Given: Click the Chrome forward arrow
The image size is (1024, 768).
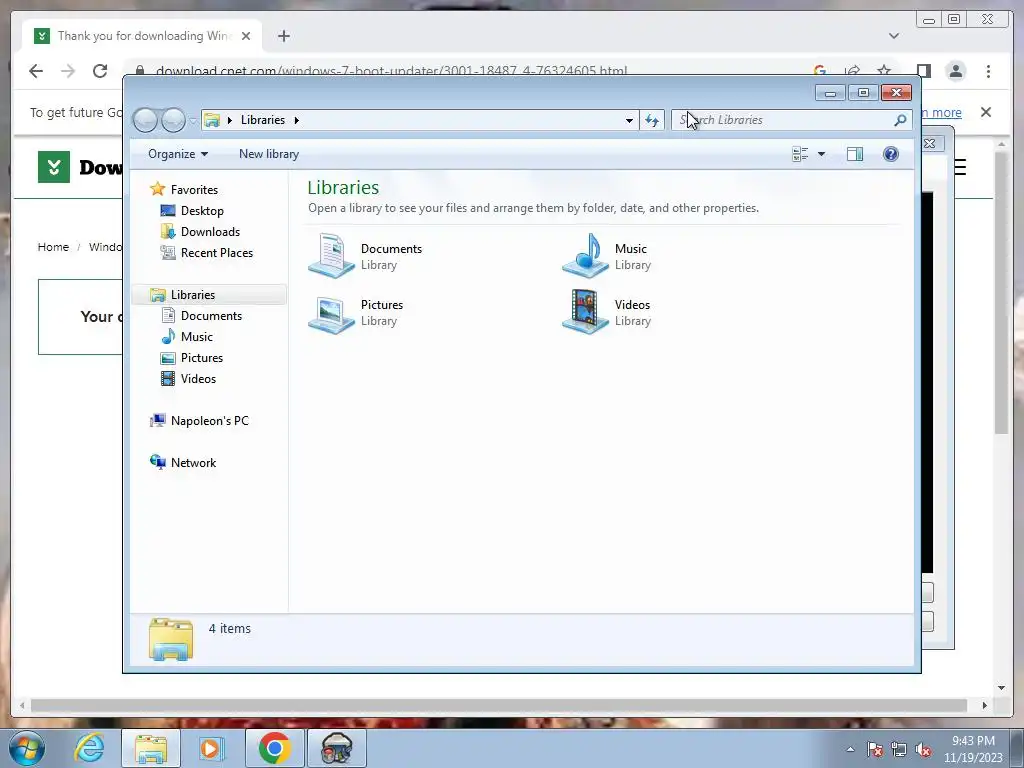Looking at the screenshot, I should 68,71.
